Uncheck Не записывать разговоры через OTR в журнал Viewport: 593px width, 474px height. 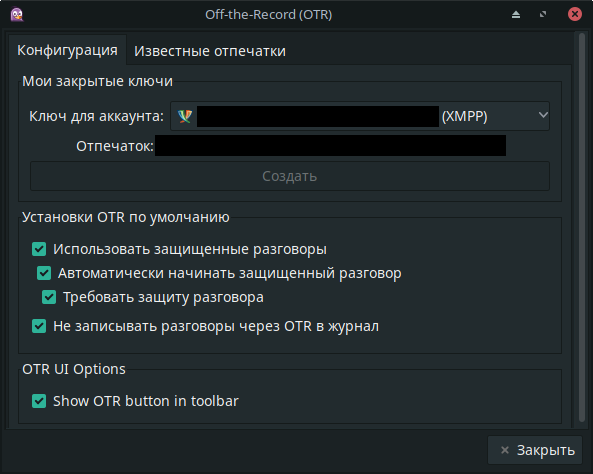click(39, 326)
